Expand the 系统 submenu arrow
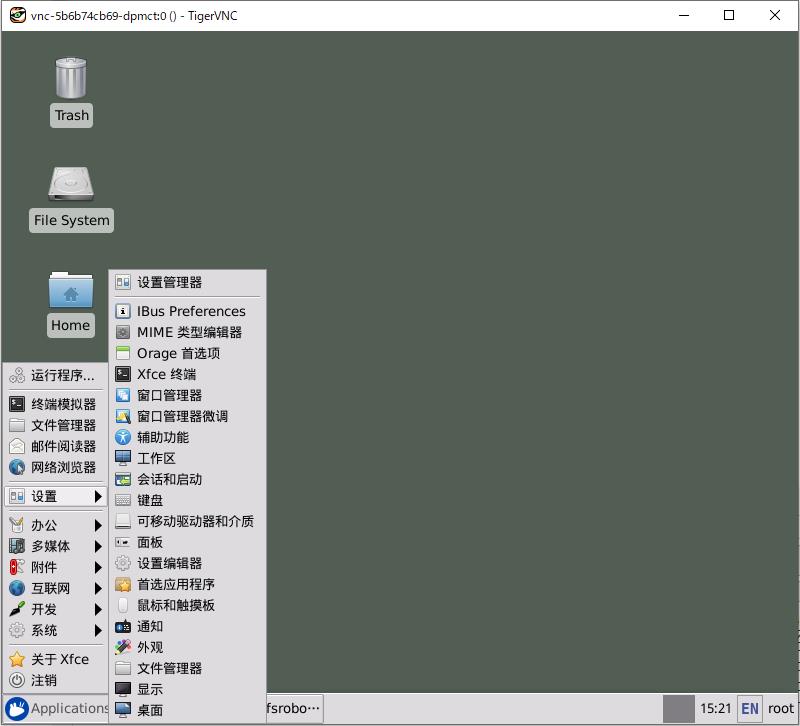This screenshot has width=800, height=726. 98,631
